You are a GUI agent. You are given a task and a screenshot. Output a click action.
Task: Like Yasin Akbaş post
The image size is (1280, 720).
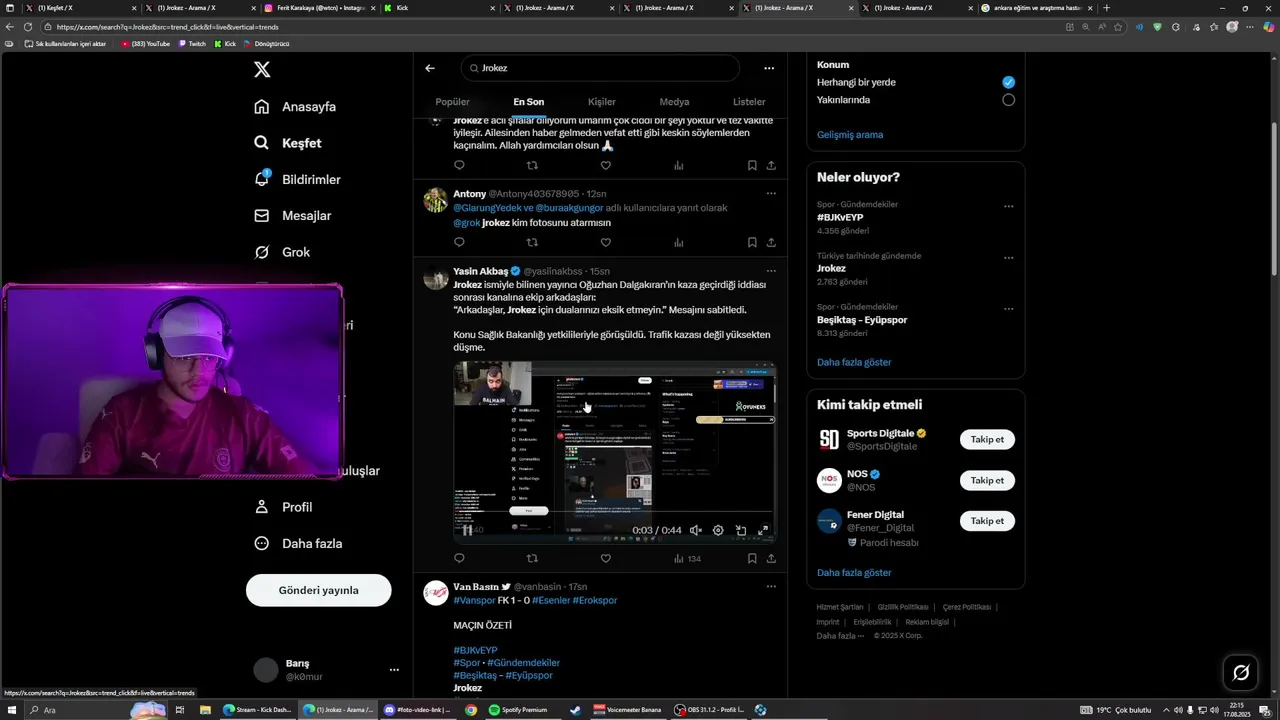pos(605,559)
